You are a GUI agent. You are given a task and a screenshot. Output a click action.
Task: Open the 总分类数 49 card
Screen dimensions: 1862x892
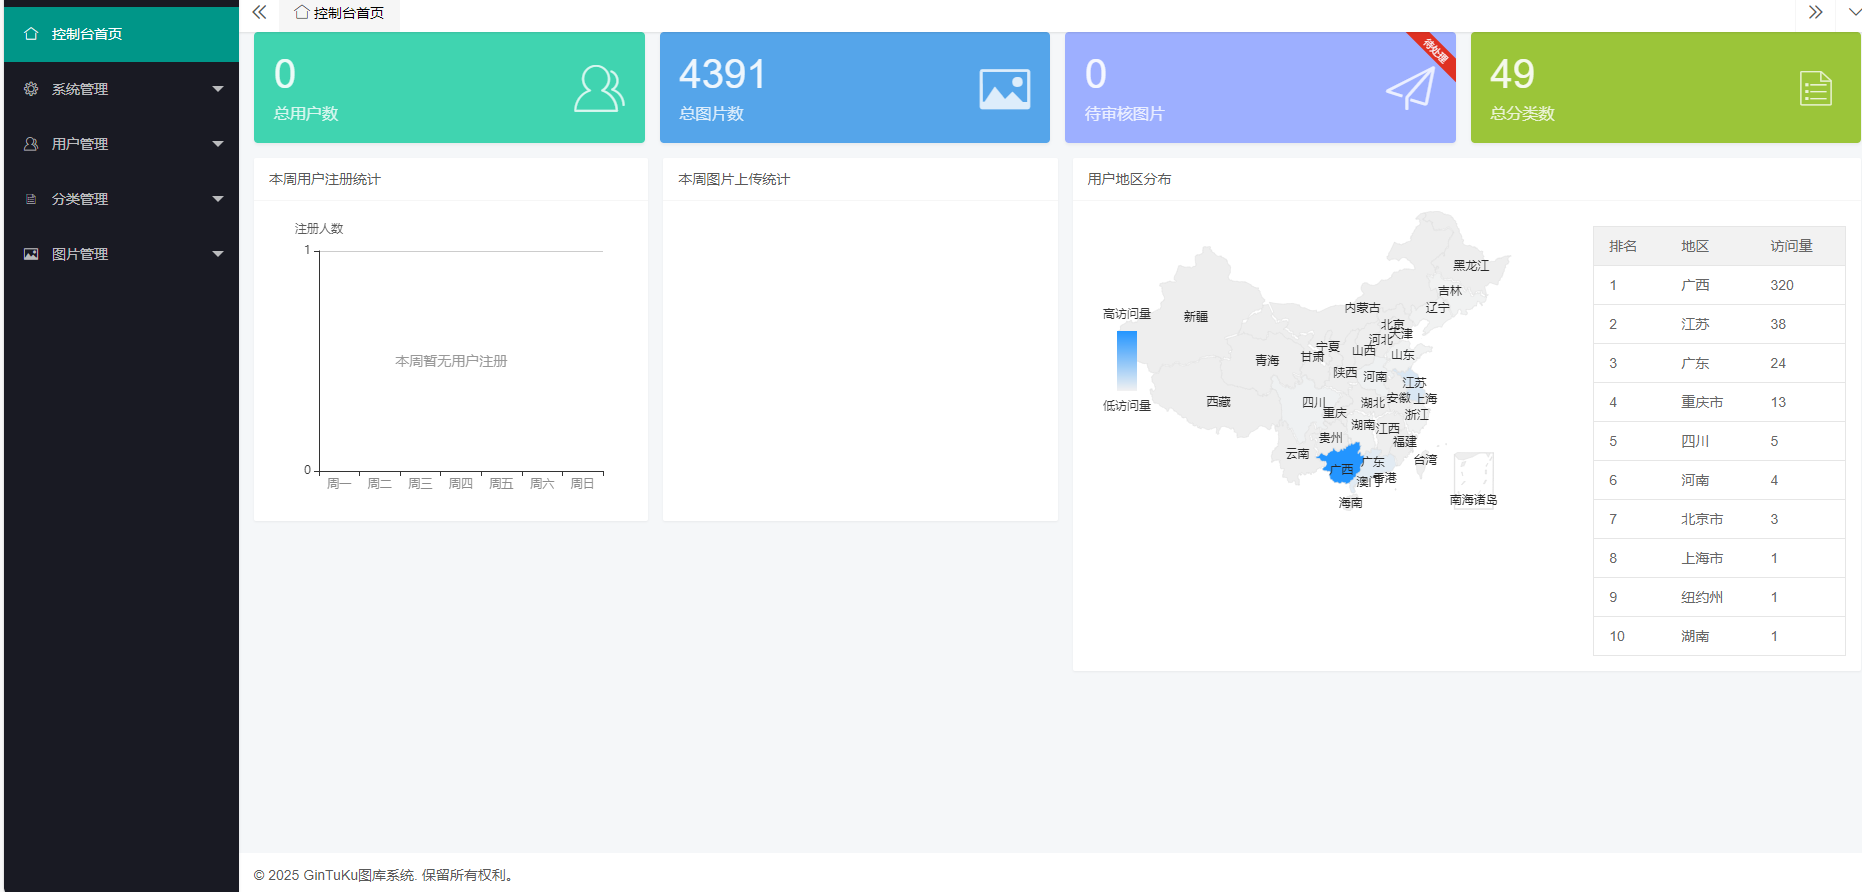pyautogui.click(x=1666, y=88)
